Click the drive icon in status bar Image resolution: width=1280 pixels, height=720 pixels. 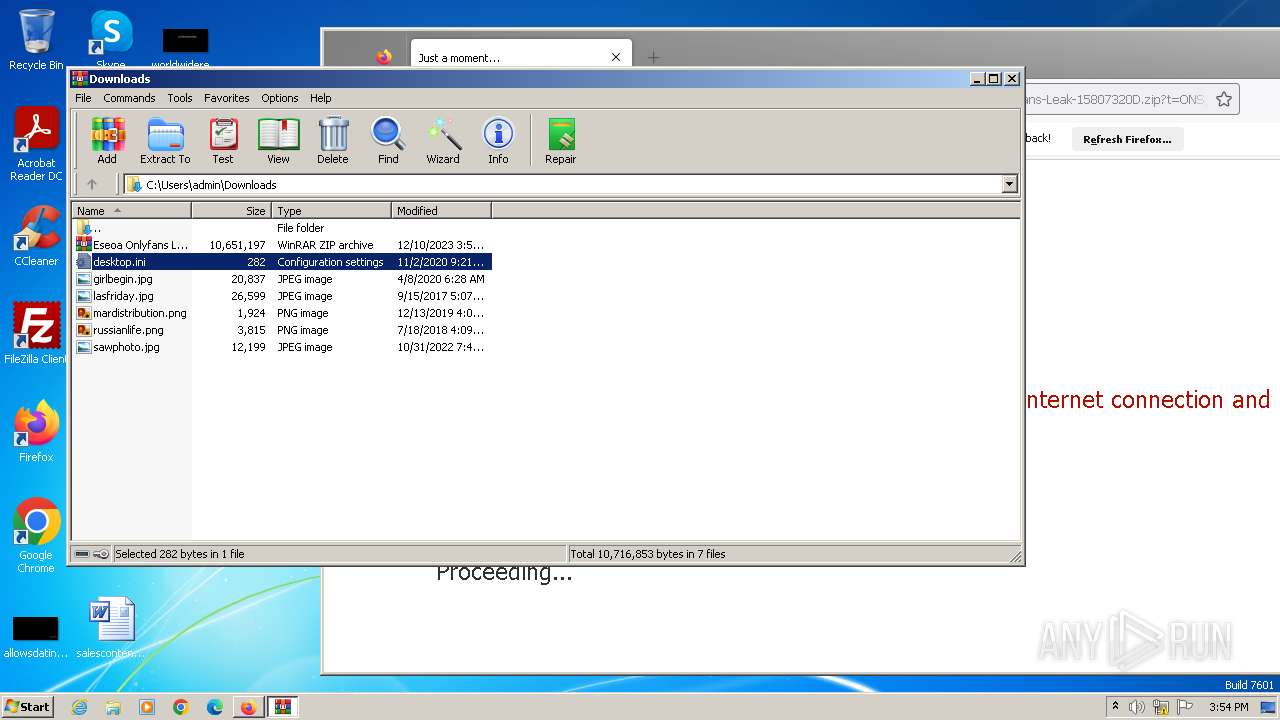pyautogui.click(x=82, y=554)
